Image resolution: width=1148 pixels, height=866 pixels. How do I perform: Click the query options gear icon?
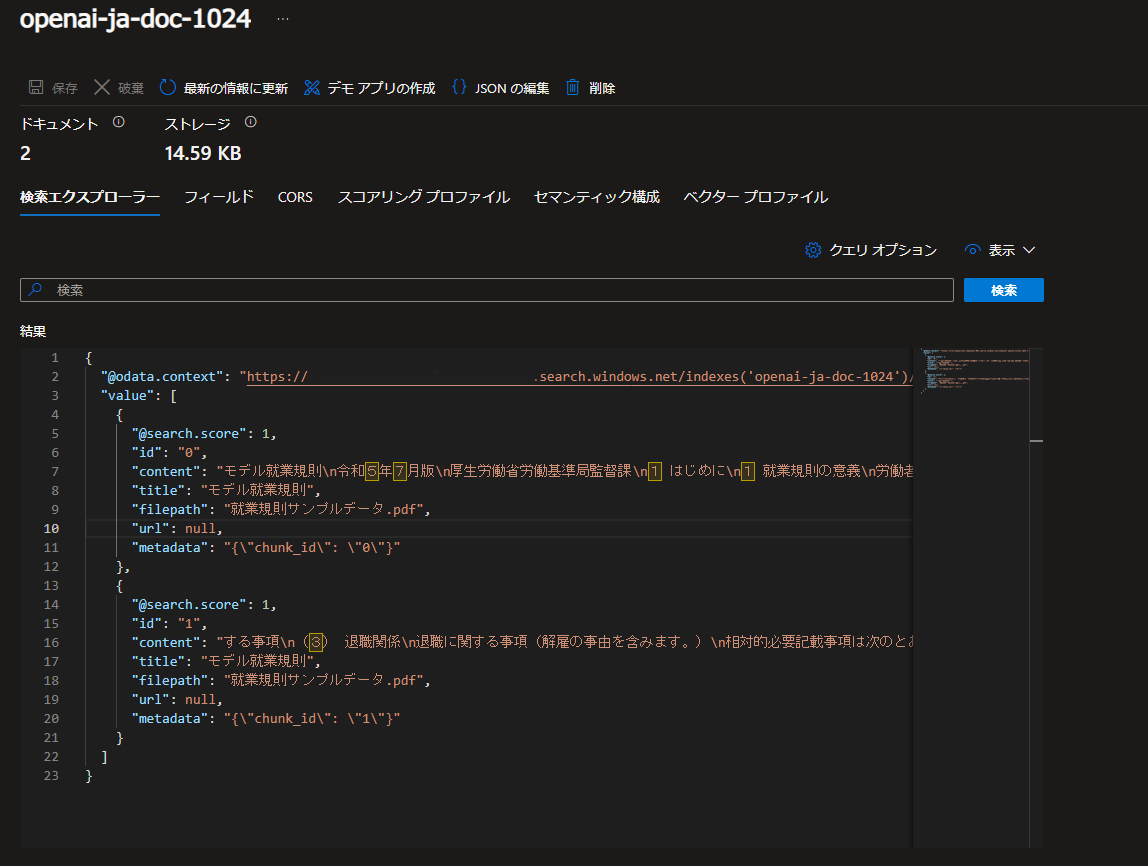(x=813, y=250)
